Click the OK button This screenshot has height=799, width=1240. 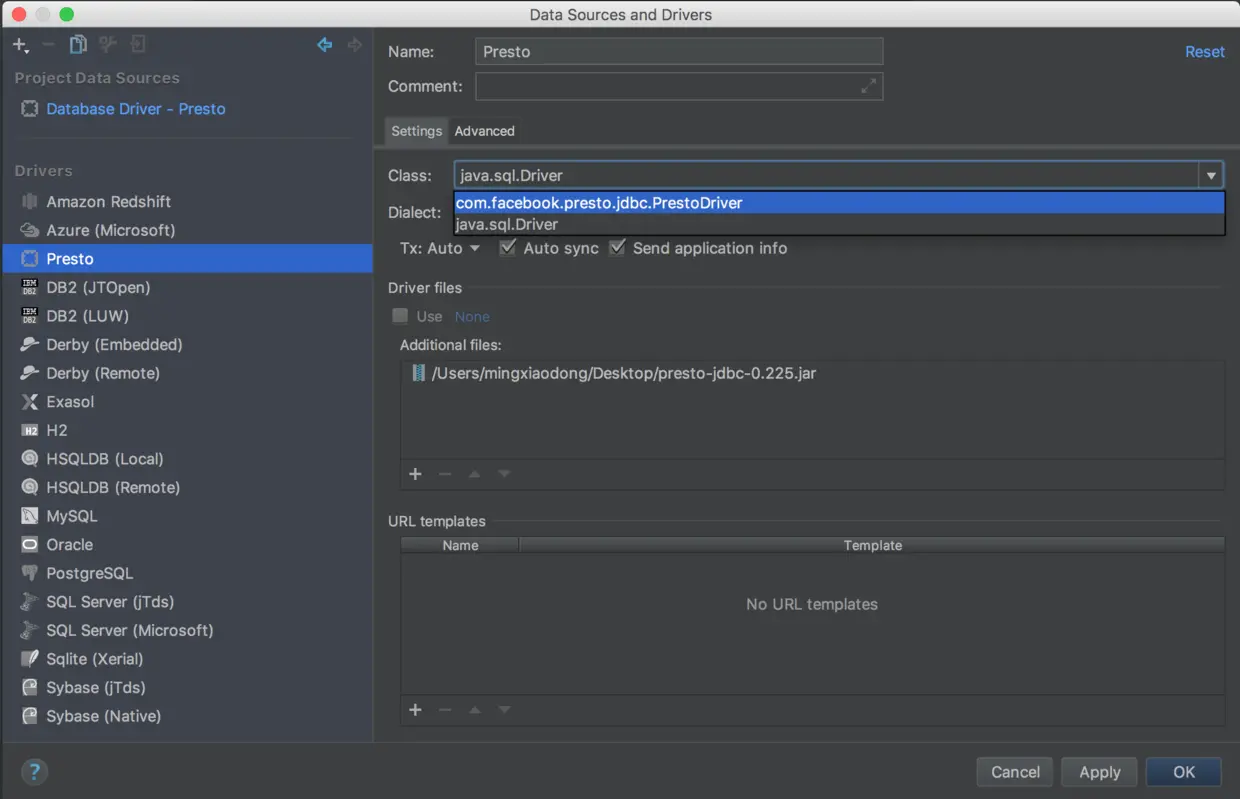(1184, 772)
